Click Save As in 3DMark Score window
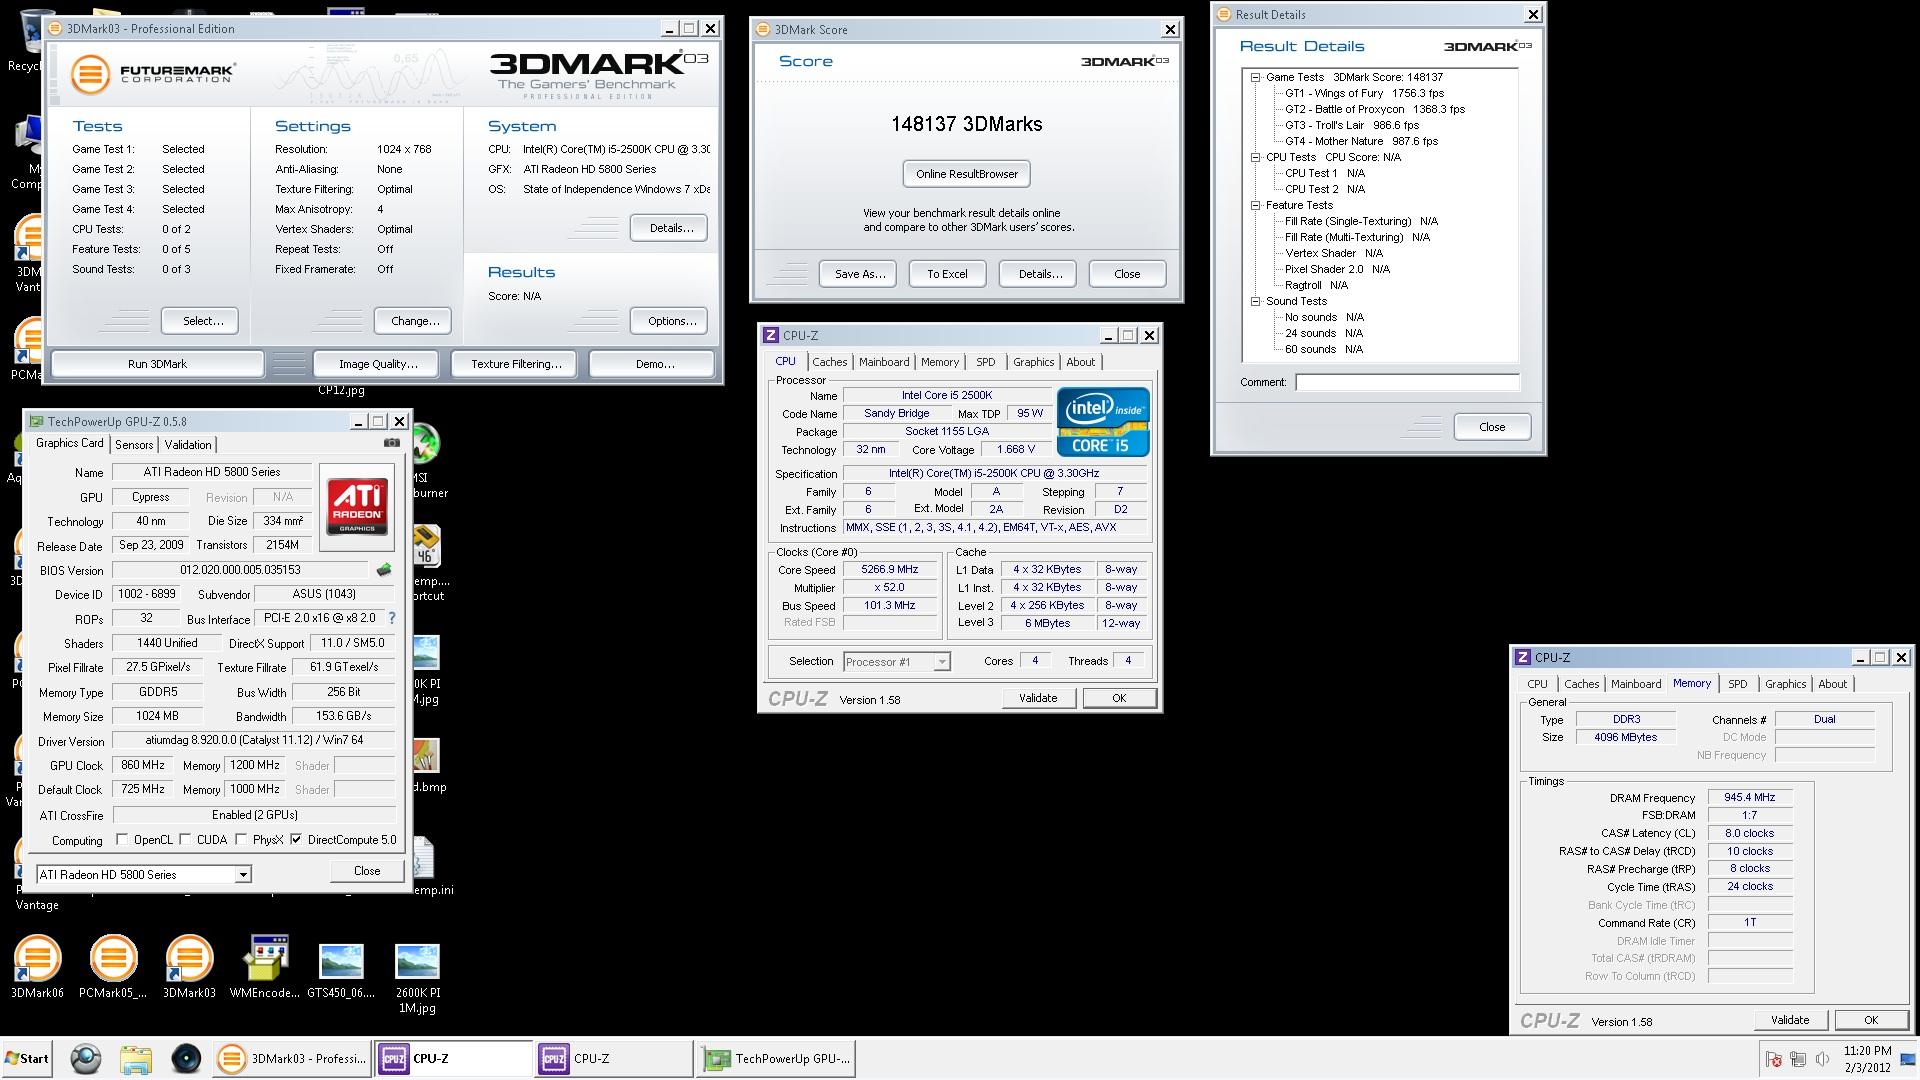The height and width of the screenshot is (1080, 1920). pyautogui.click(x=859, y=274)
